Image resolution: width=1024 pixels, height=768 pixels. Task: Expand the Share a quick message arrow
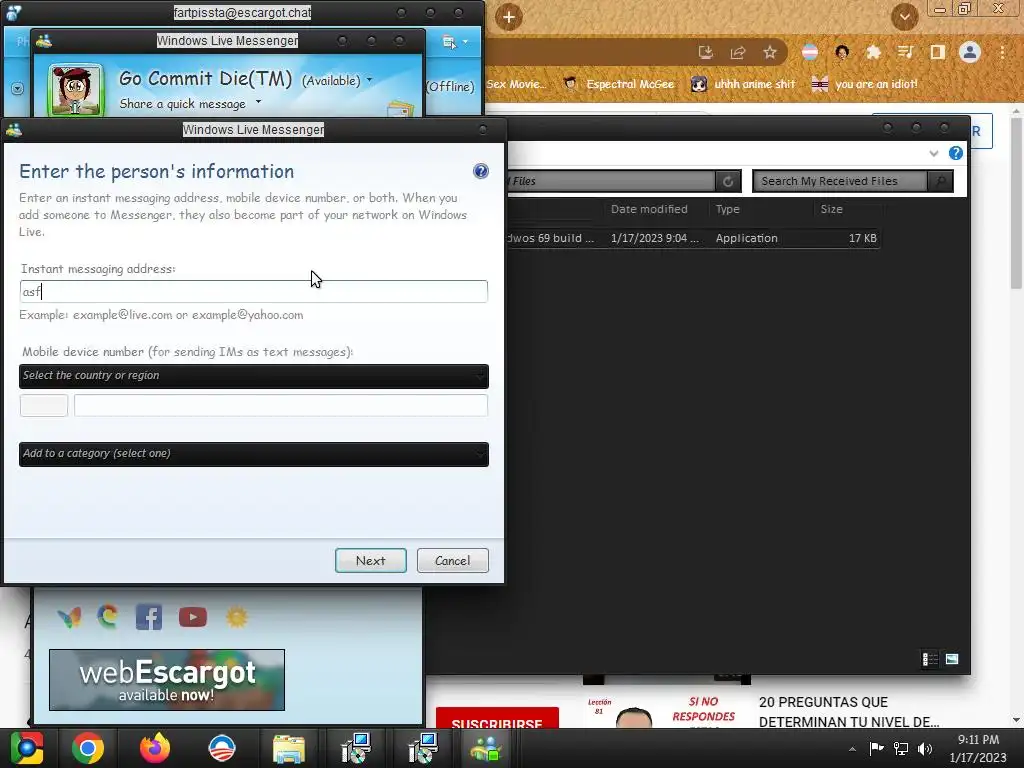tap(259, 102)
